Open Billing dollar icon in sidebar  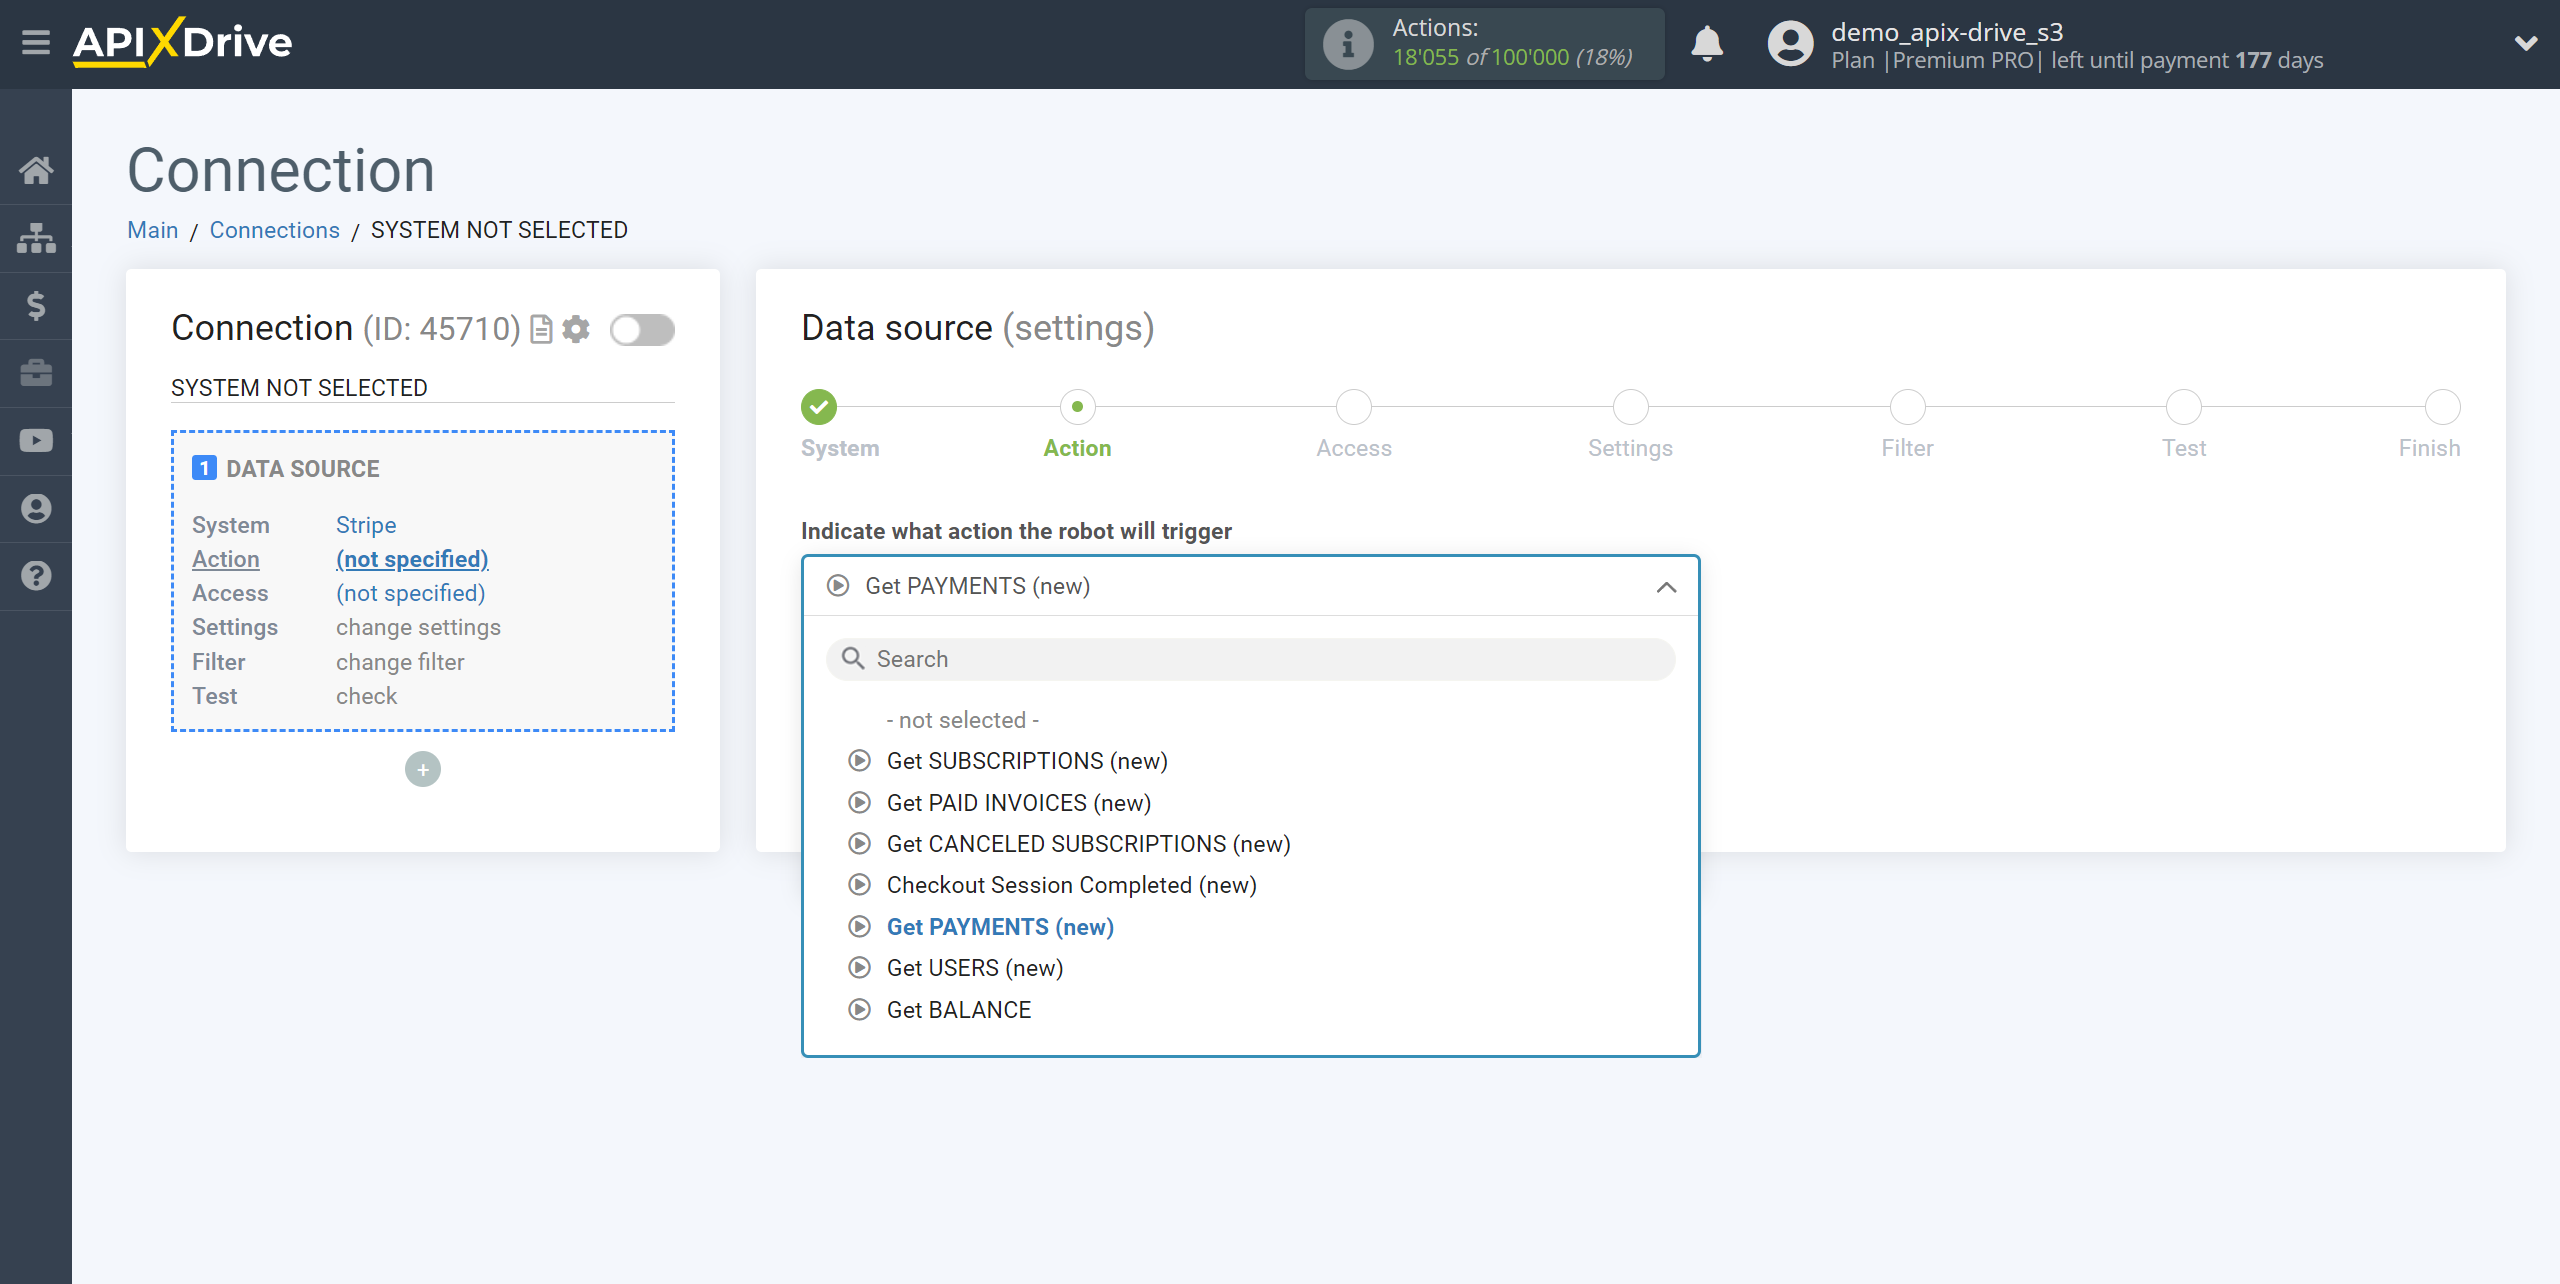pos(36,305)
